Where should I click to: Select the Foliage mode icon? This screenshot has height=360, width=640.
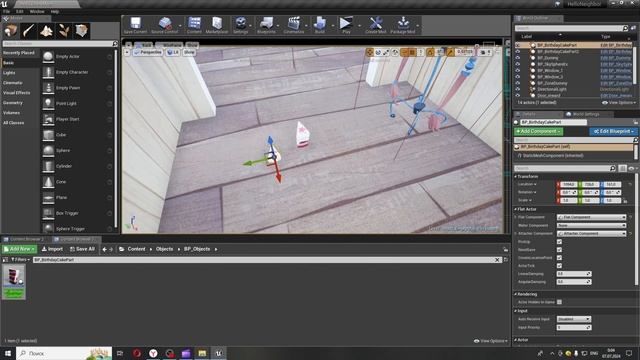(x=64, y=31)
